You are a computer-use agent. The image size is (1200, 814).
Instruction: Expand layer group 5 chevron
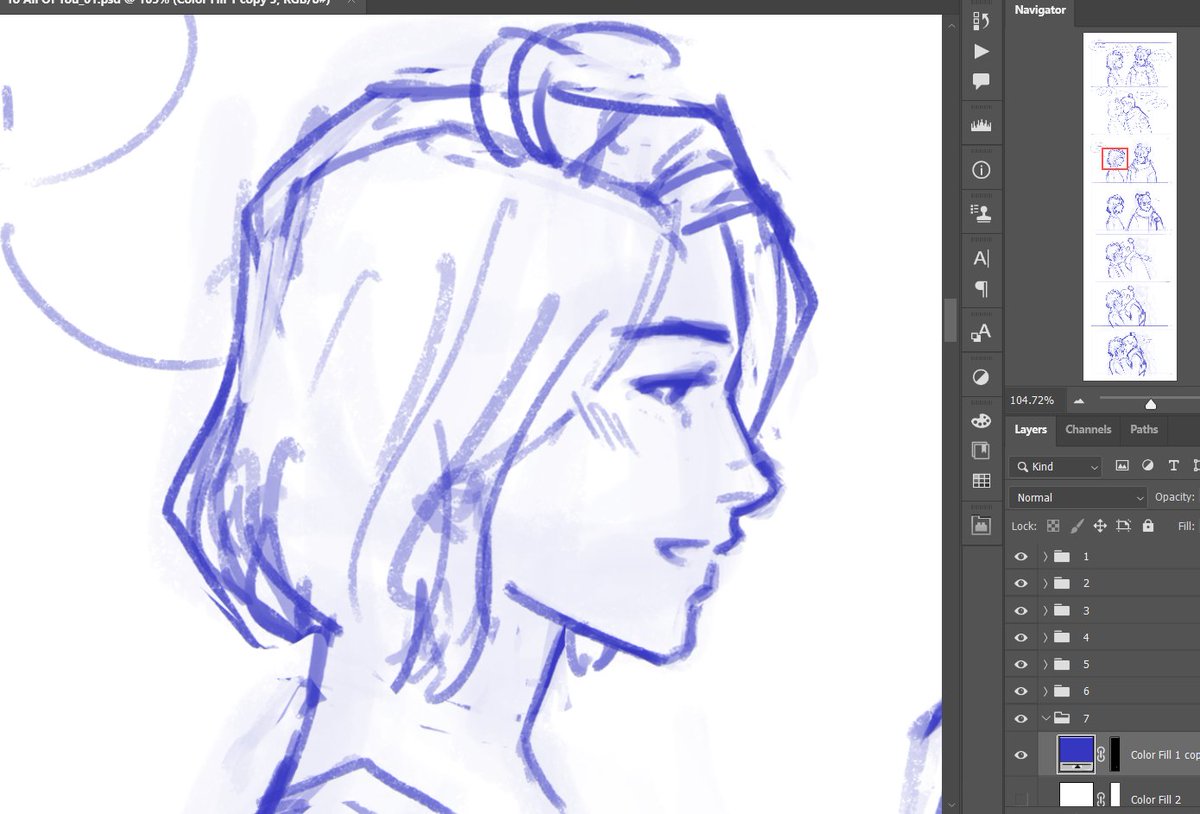click(1046, 664)
